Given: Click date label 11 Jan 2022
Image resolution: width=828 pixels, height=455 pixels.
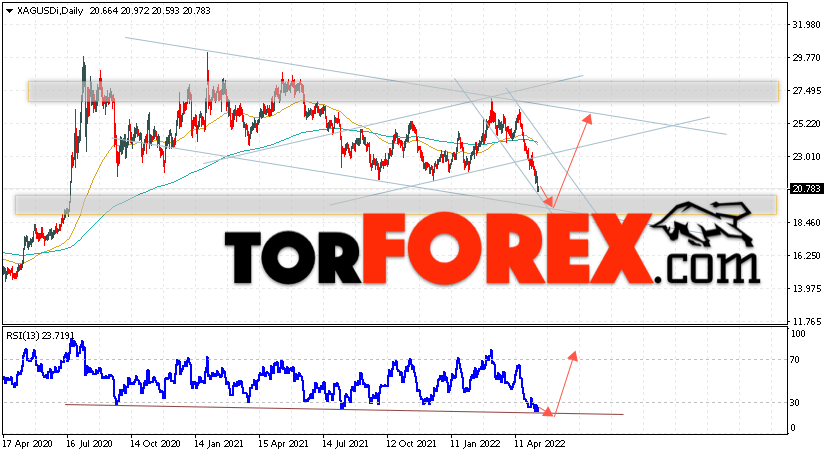Looking at the screenshot, I should tap(475, 443).
